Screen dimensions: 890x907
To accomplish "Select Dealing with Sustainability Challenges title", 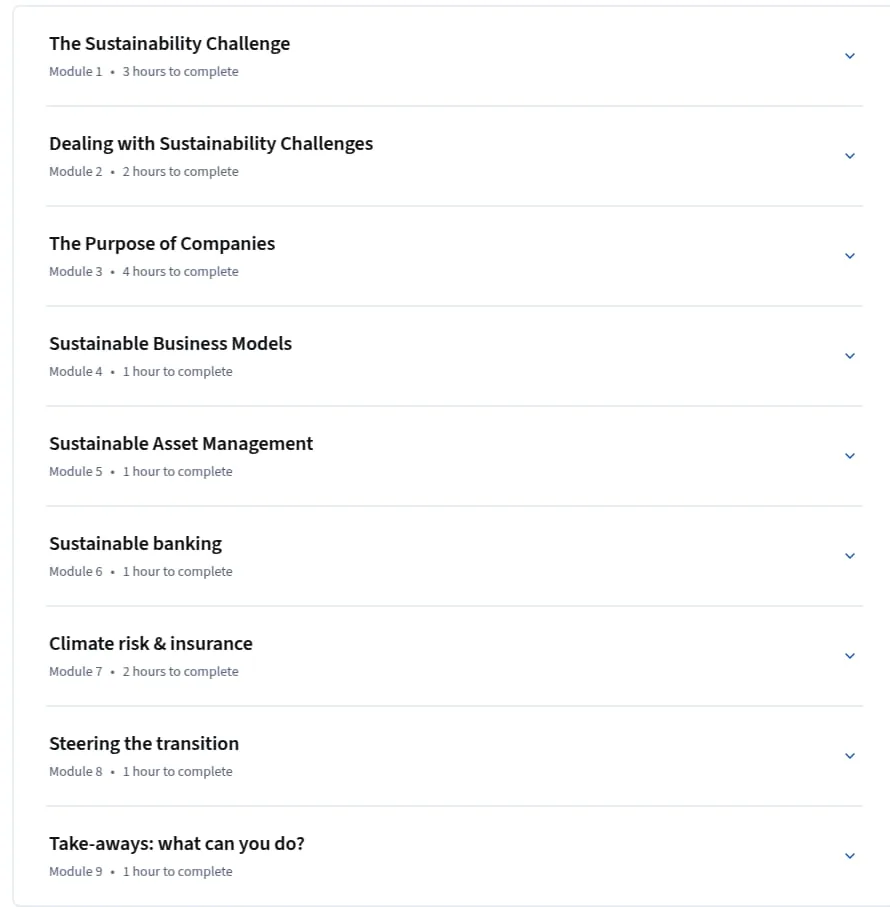I will tap(211, 144).
